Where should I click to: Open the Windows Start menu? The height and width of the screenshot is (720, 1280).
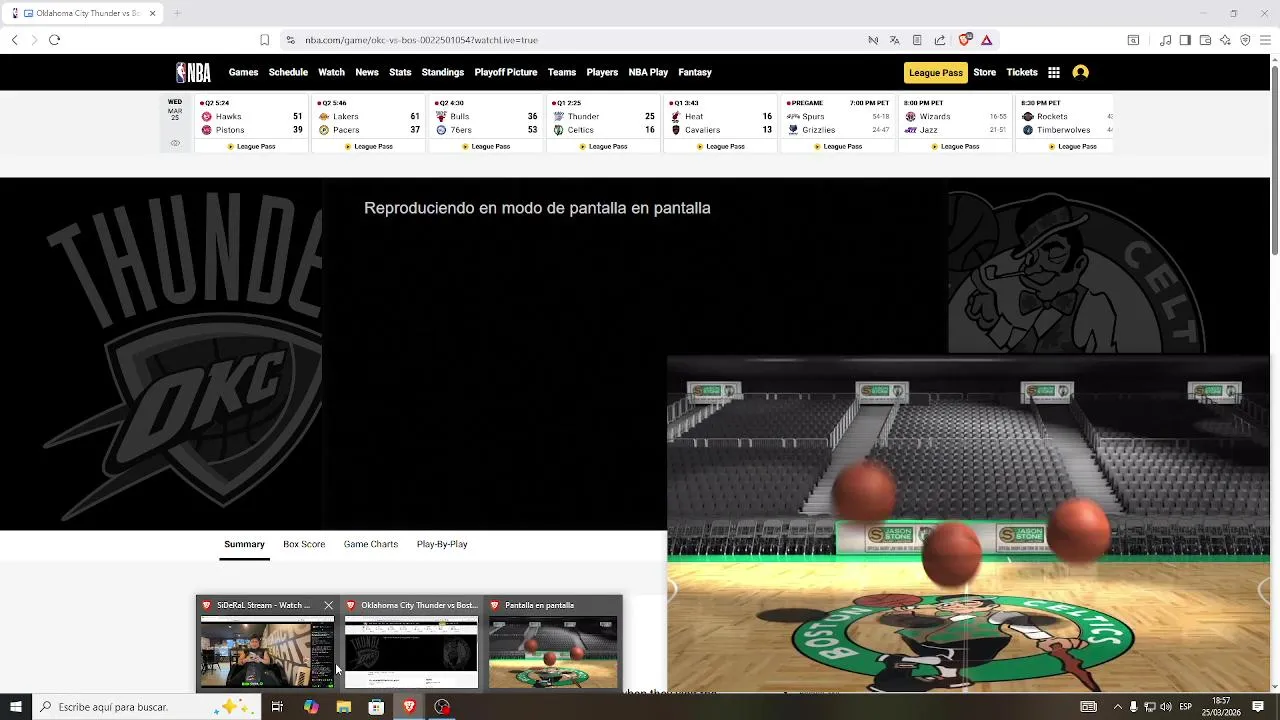click(15, 707)
